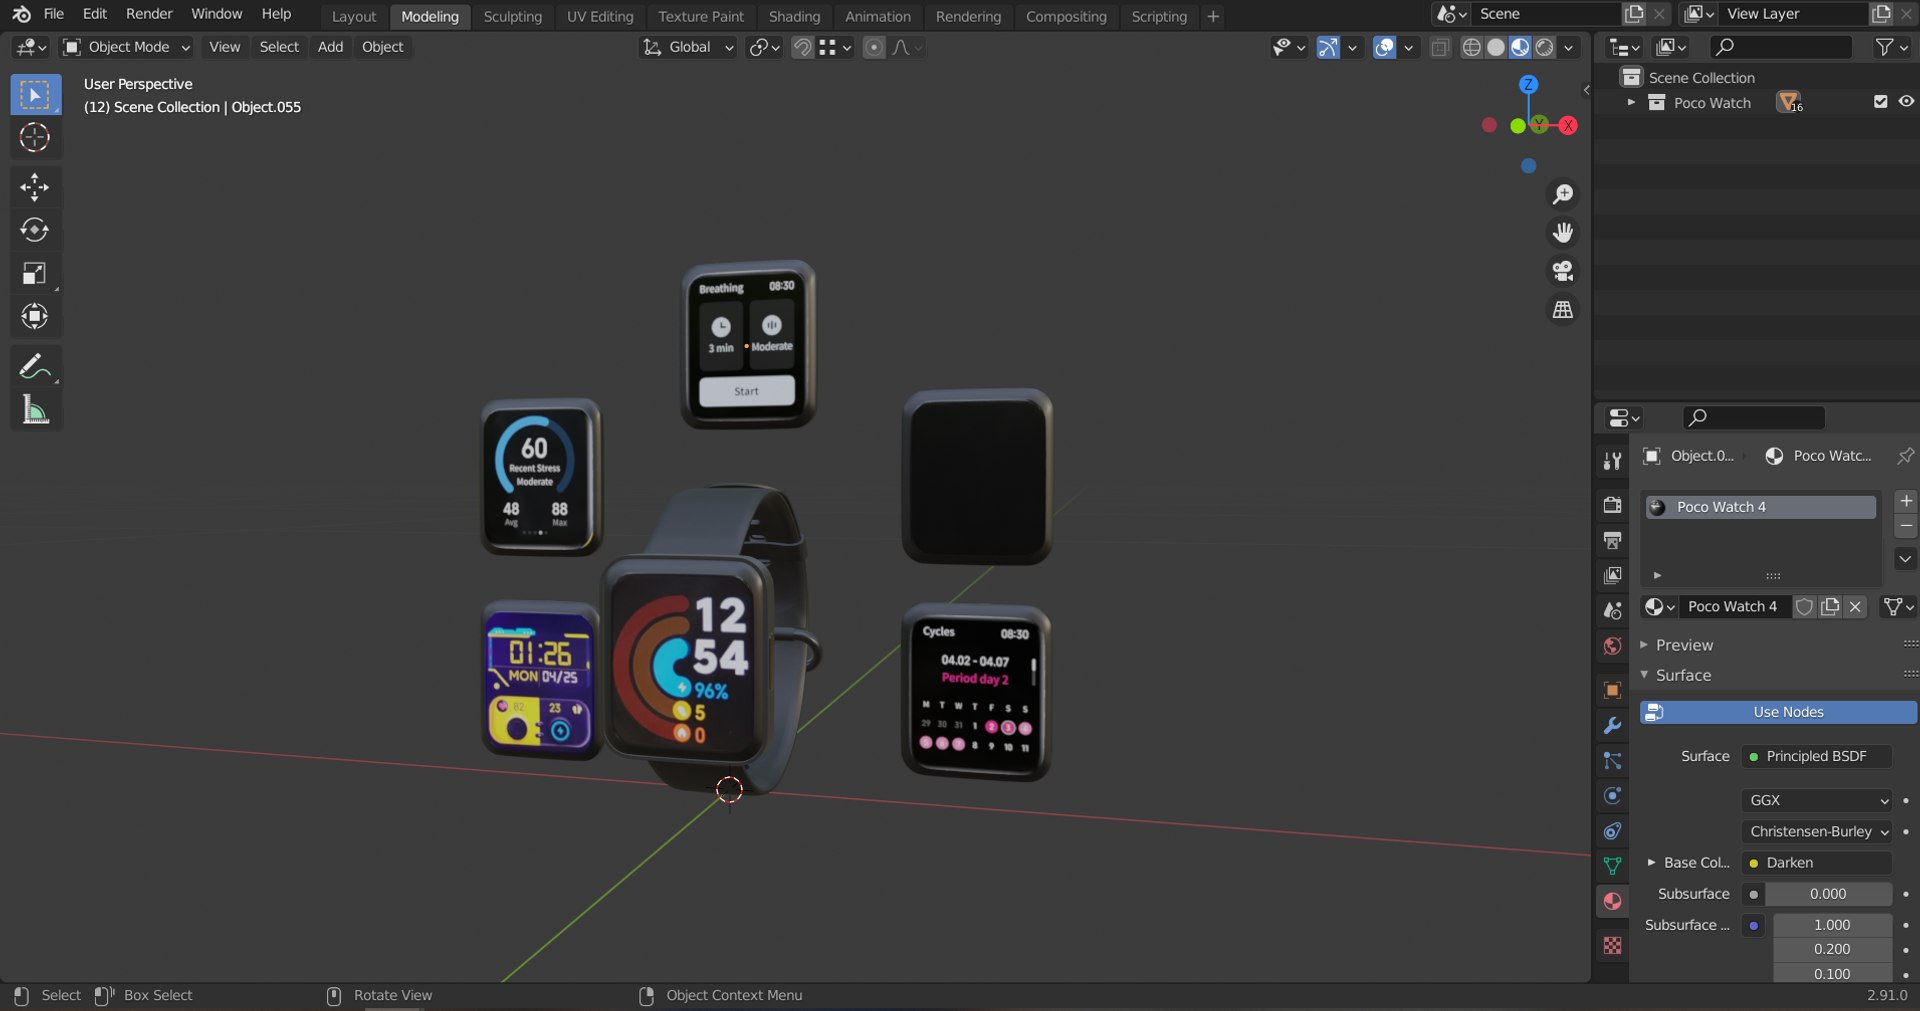Switch to Wireframe viewport shading
The height and width of the screenshot is (1011, 1920).
click(x=1471, y=47)
